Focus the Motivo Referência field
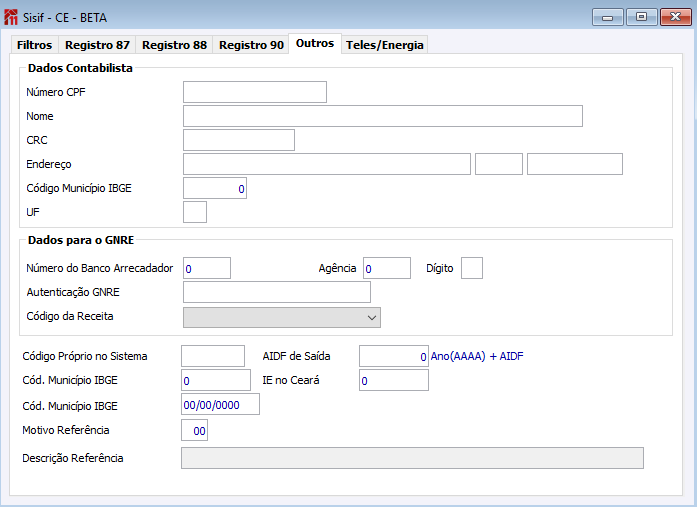 click(x=194, y=430)
